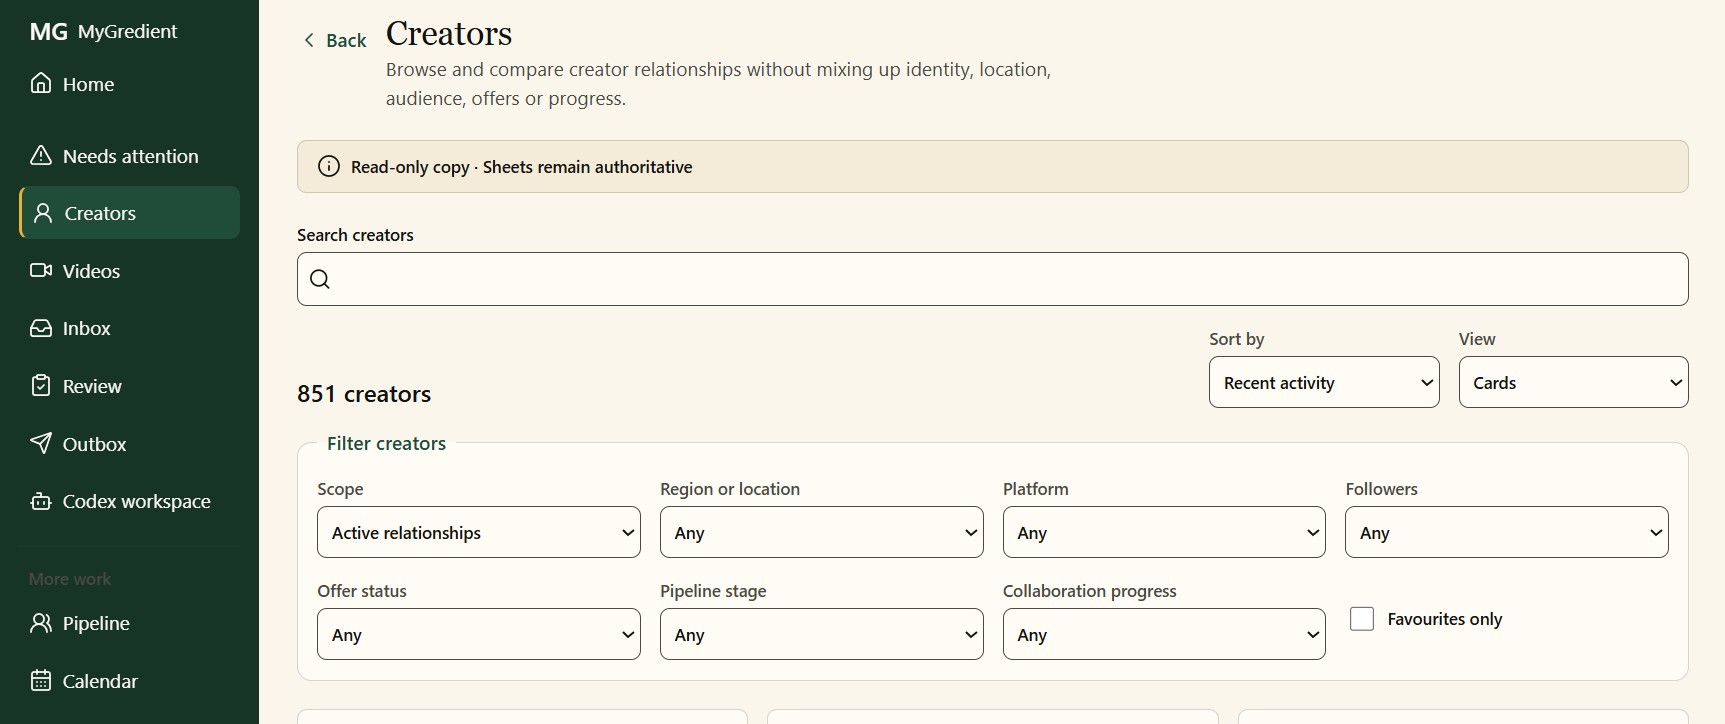Expand the Region or location dropdown
The width and height of the screenshot is (1725, 724).
click(x=821, y=532)
